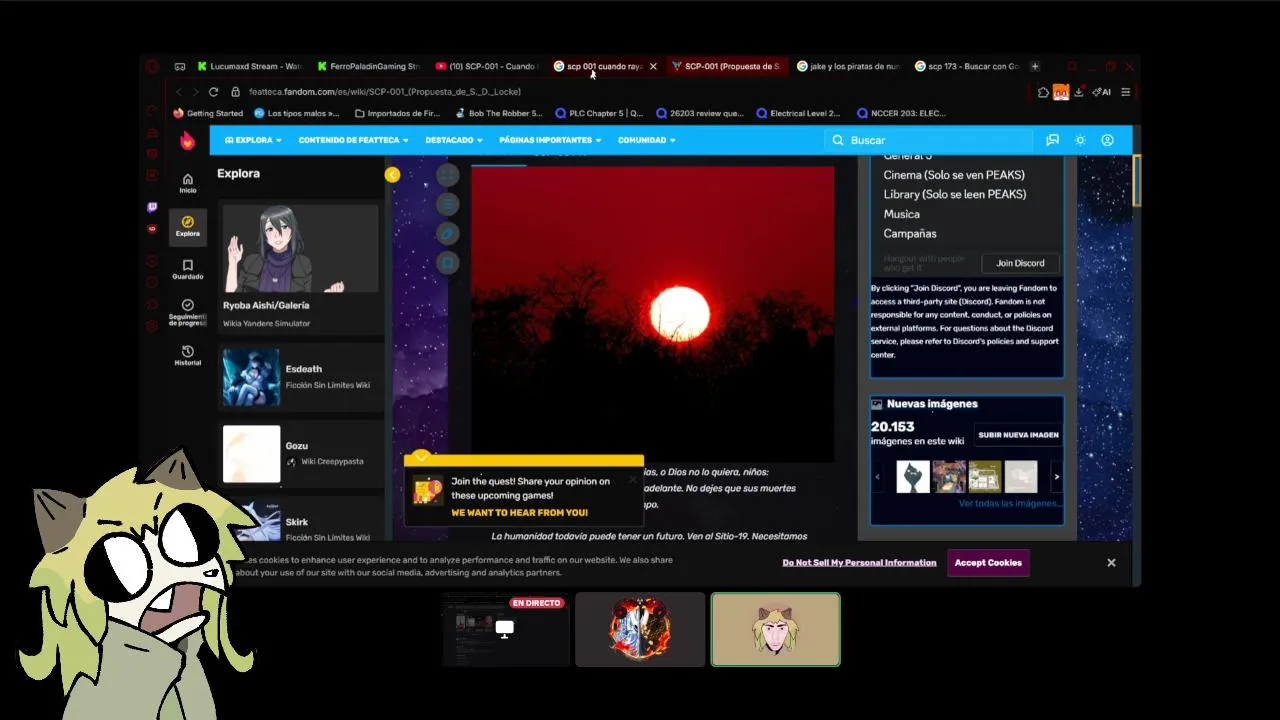
Task: Expand PÁGINAS IMPORTANTES dropdown
Action: click(550, 140)
